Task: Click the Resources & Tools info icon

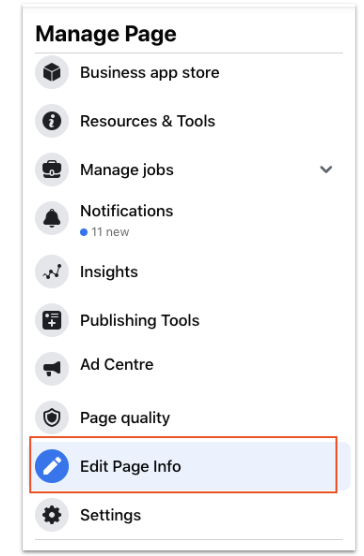Action: click(52, 121)
